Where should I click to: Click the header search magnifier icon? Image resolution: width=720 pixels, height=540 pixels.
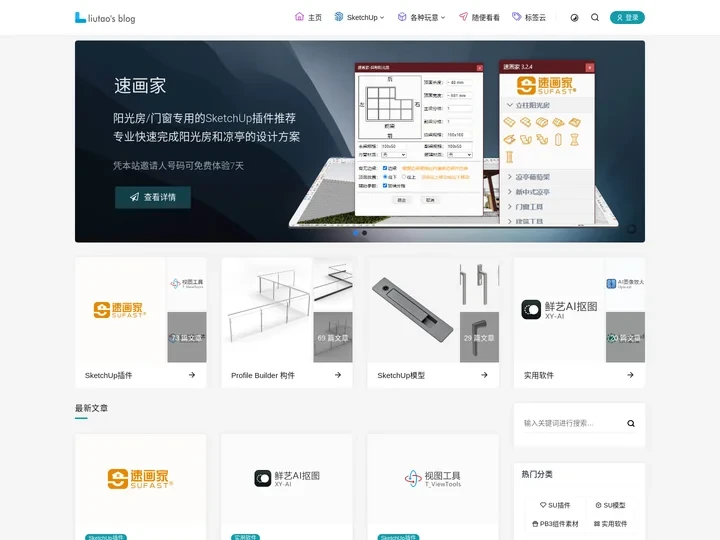[595, 17]
